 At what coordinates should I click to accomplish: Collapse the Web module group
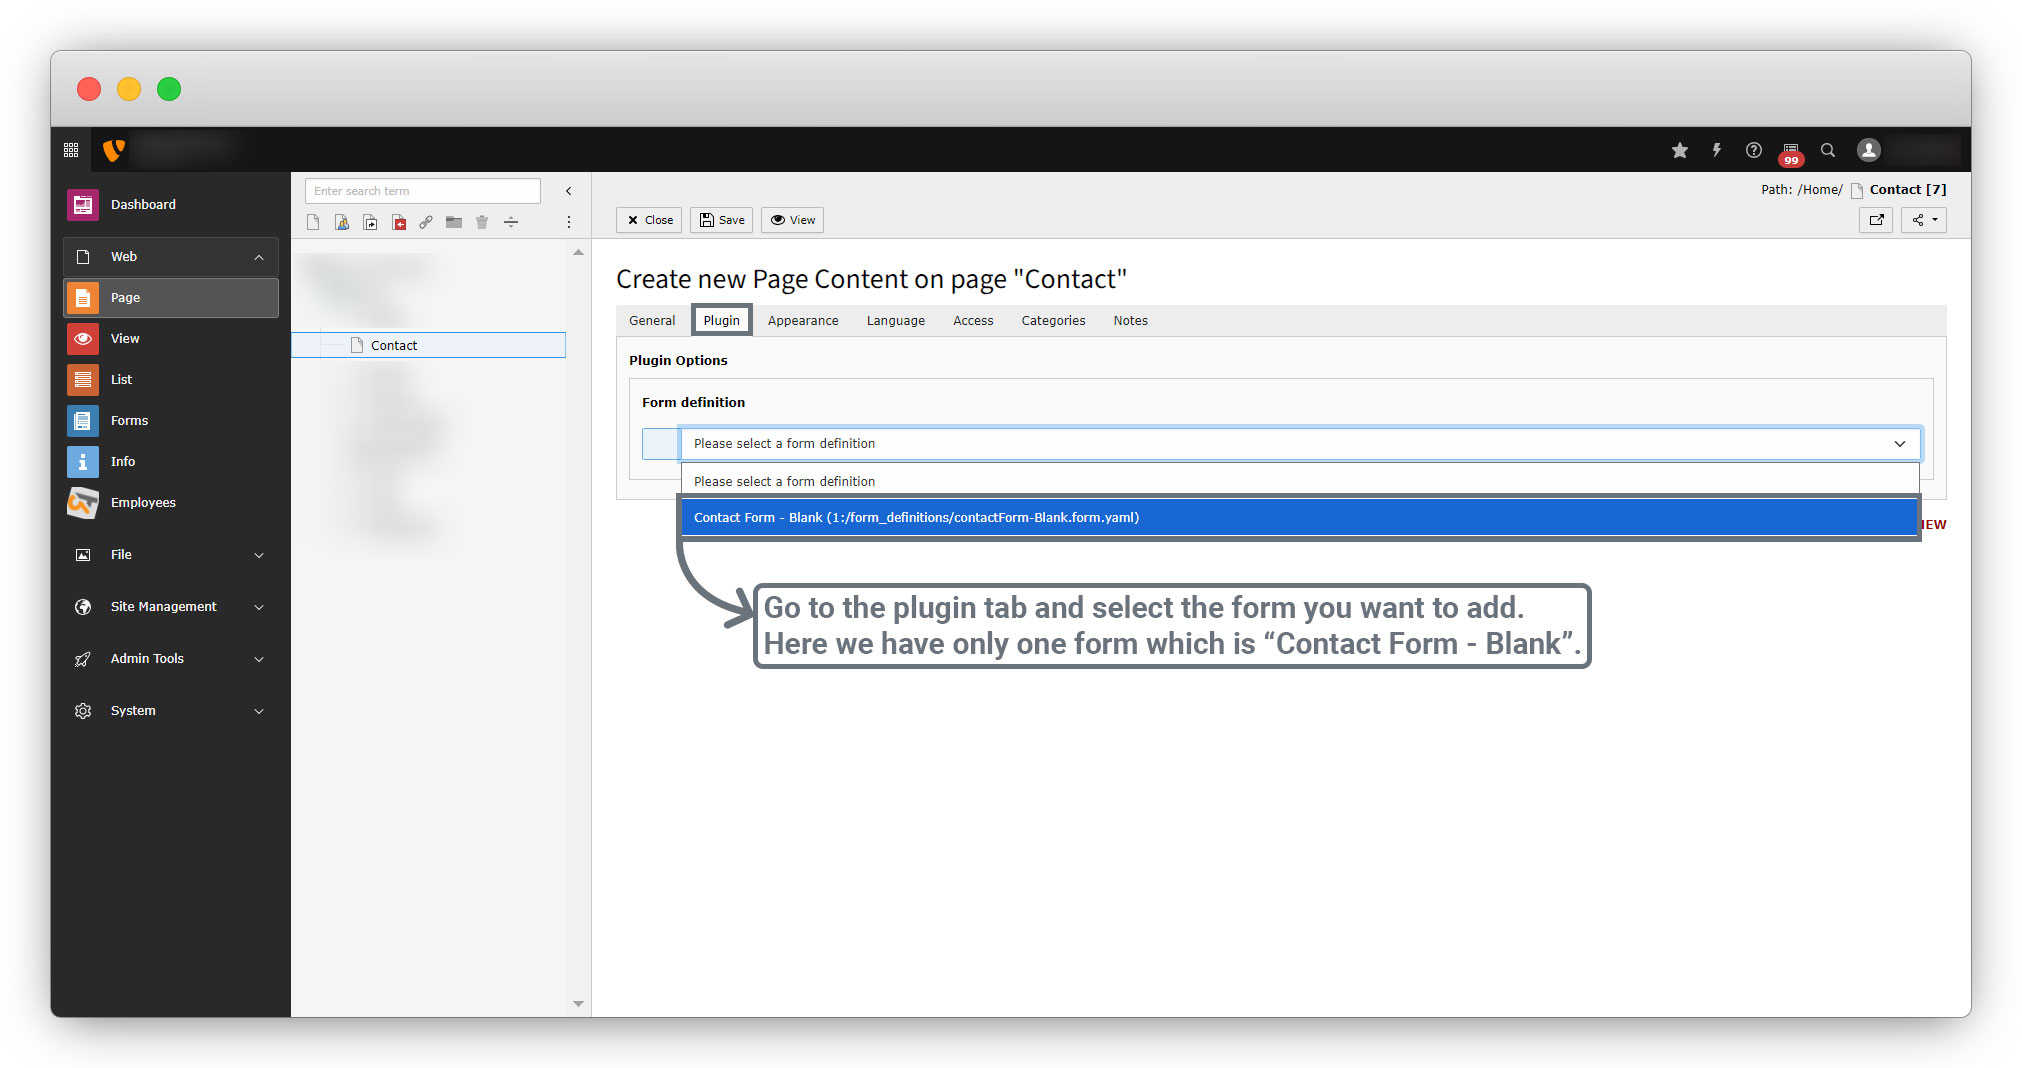[x=259, y=257]
